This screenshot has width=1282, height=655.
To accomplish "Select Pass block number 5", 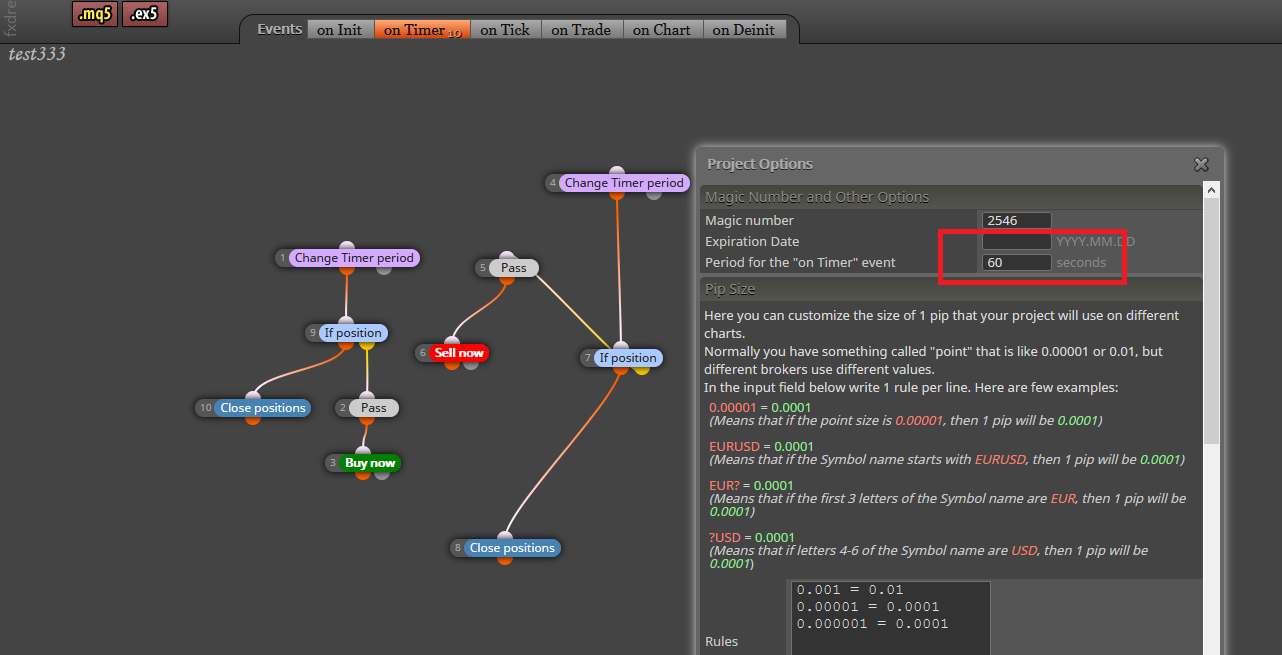I will 513,268.
